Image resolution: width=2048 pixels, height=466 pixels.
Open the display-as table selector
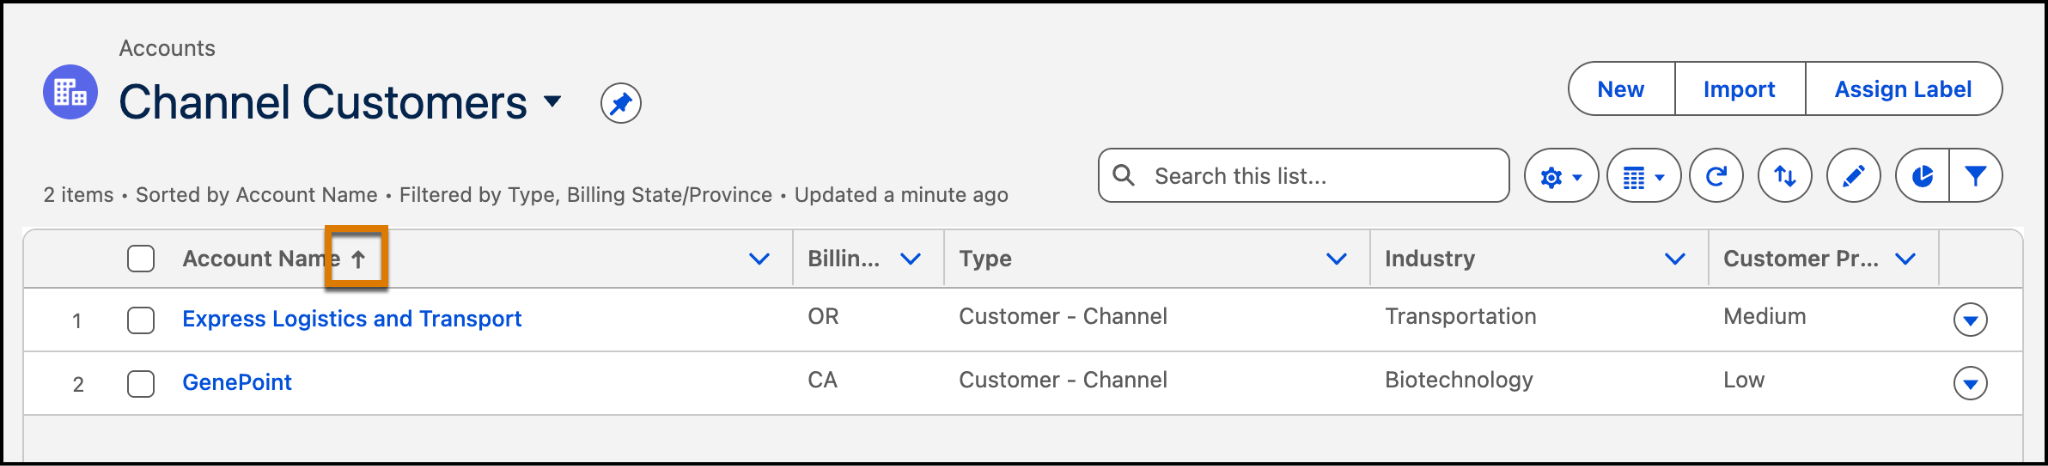(1643, 176)
